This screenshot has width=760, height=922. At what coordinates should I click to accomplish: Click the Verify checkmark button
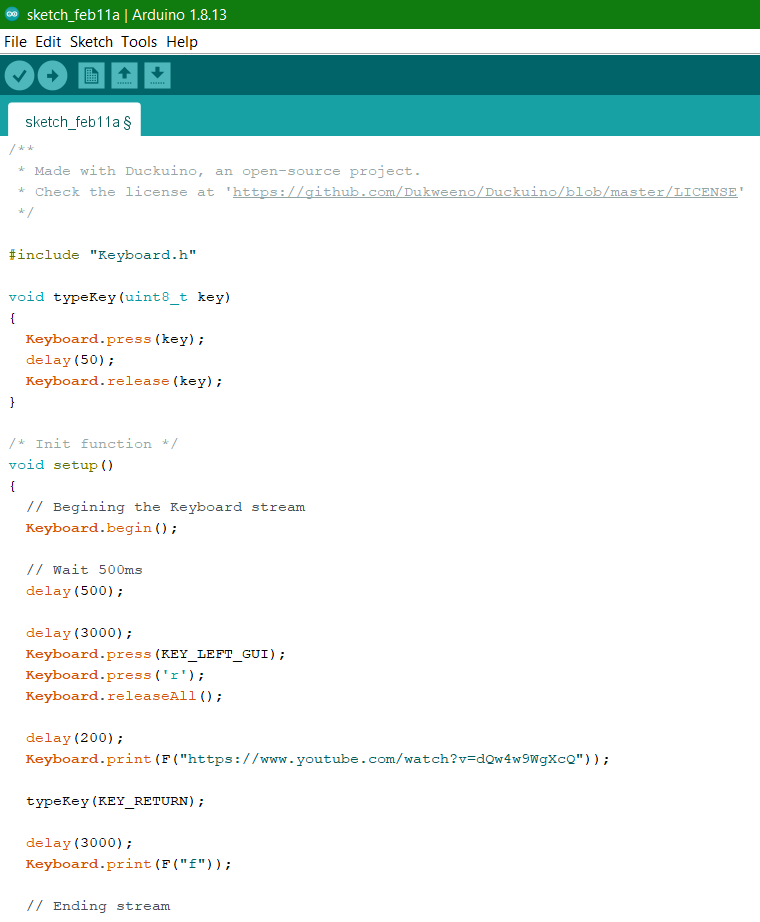(x=19, y=75)
